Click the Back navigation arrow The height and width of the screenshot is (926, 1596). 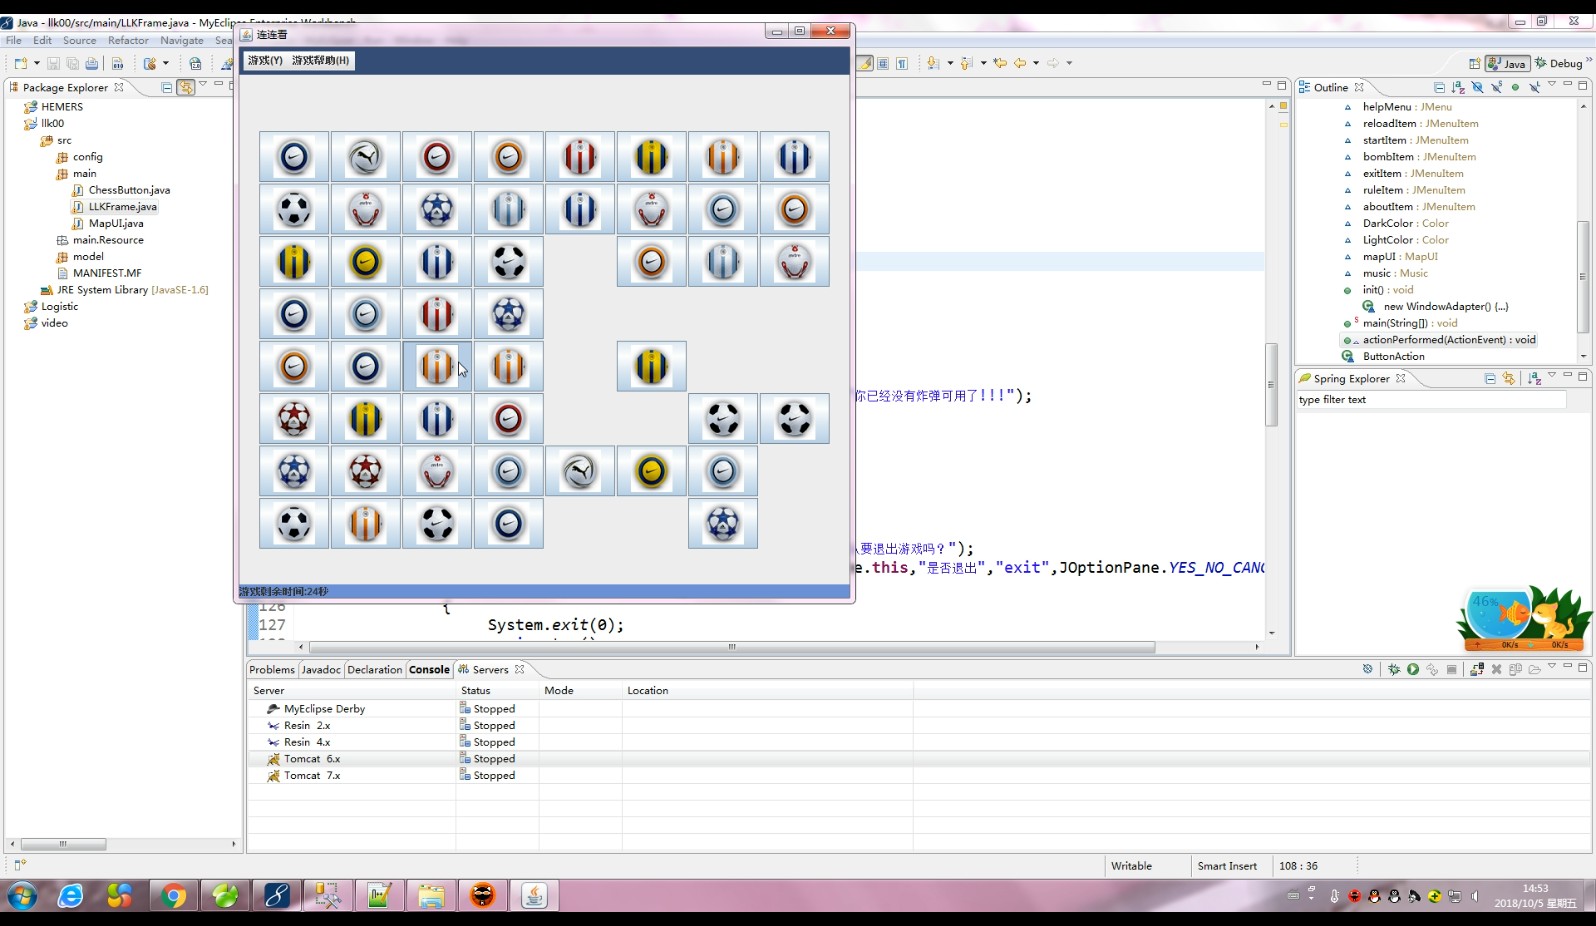coord(1020,63)
